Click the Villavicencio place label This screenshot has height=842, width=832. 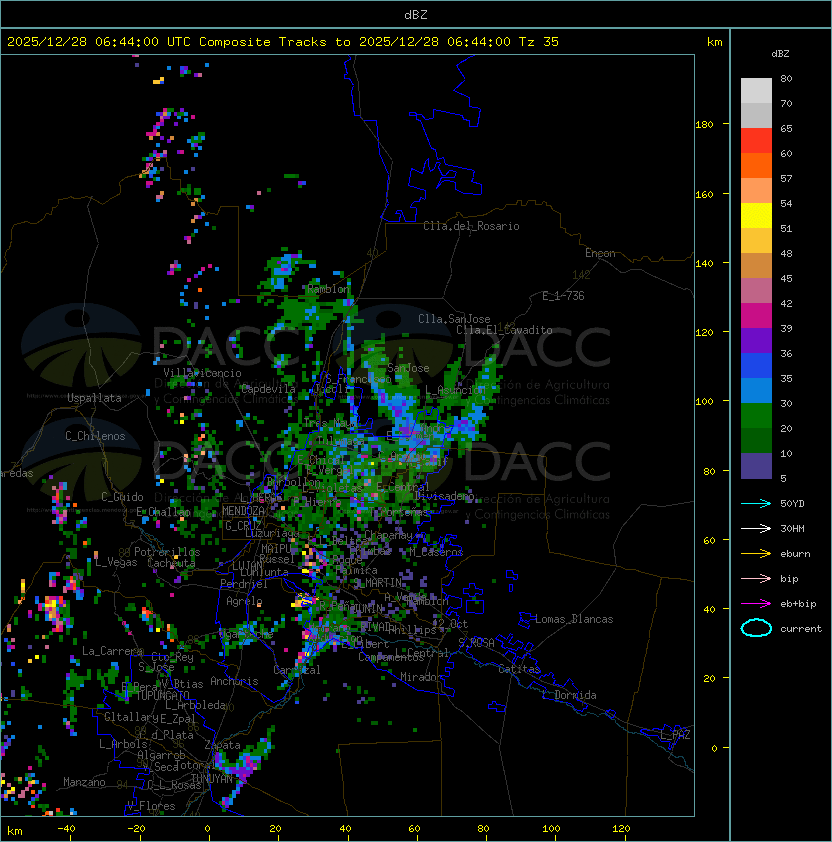tap(202, 373)
